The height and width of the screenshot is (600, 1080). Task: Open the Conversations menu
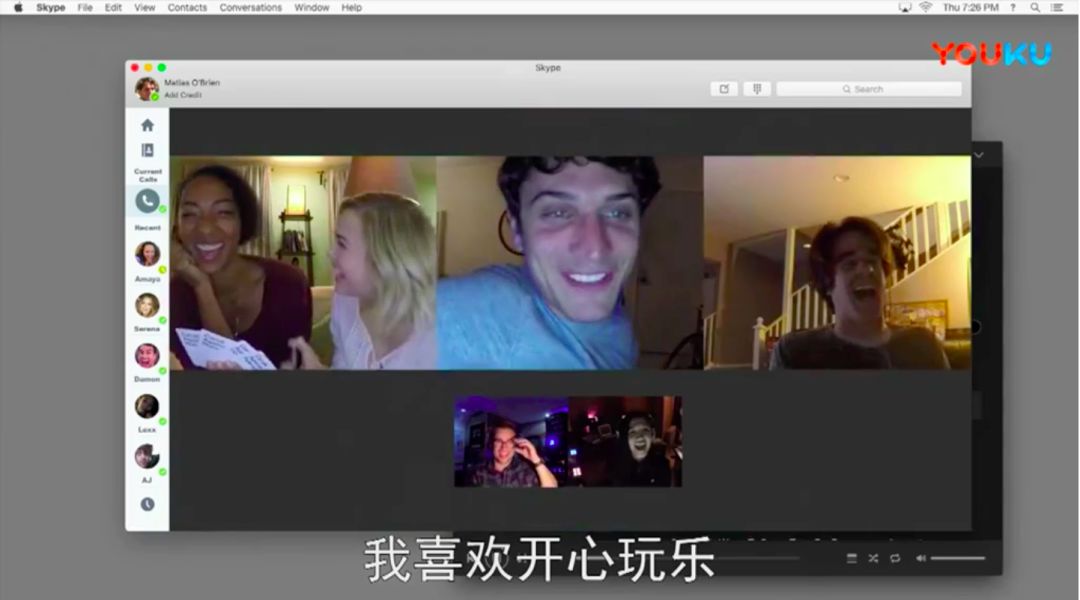click(x=251, y=8)
